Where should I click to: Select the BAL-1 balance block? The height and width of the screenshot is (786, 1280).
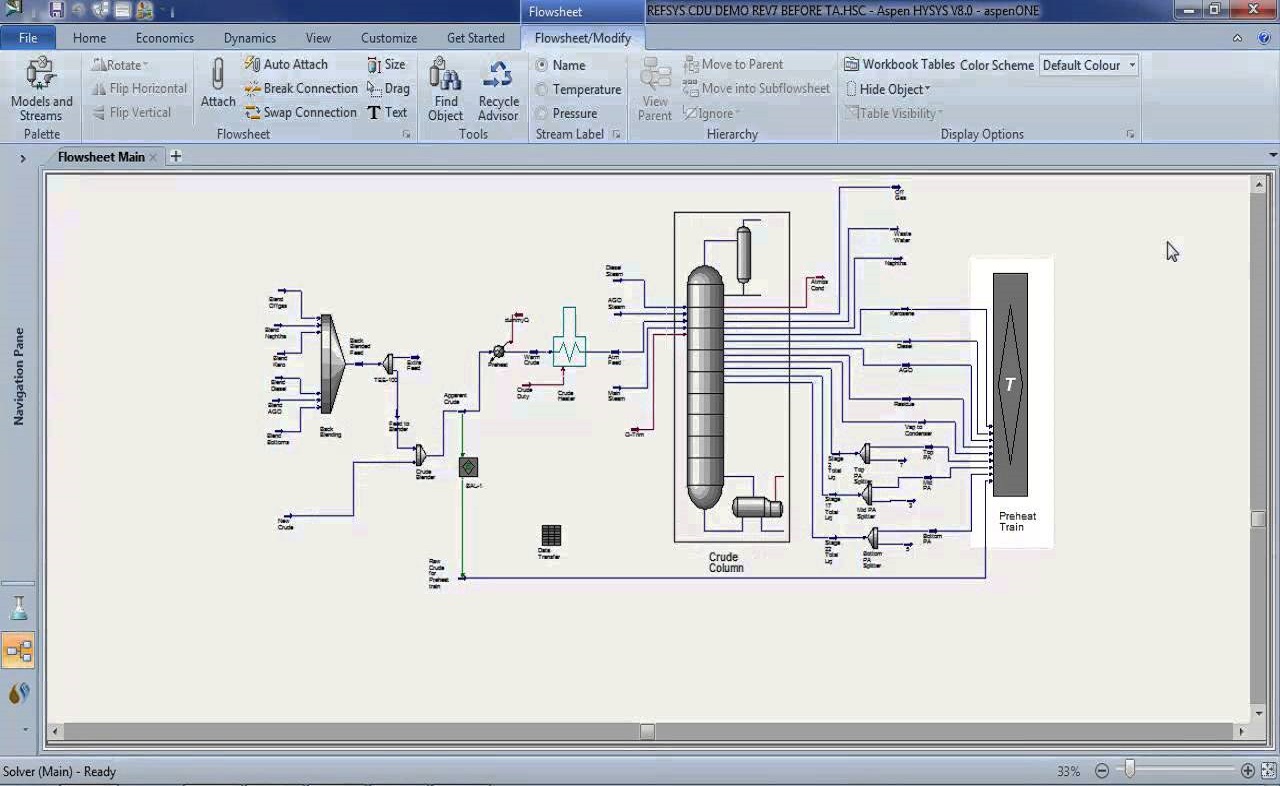click(468, 467)
